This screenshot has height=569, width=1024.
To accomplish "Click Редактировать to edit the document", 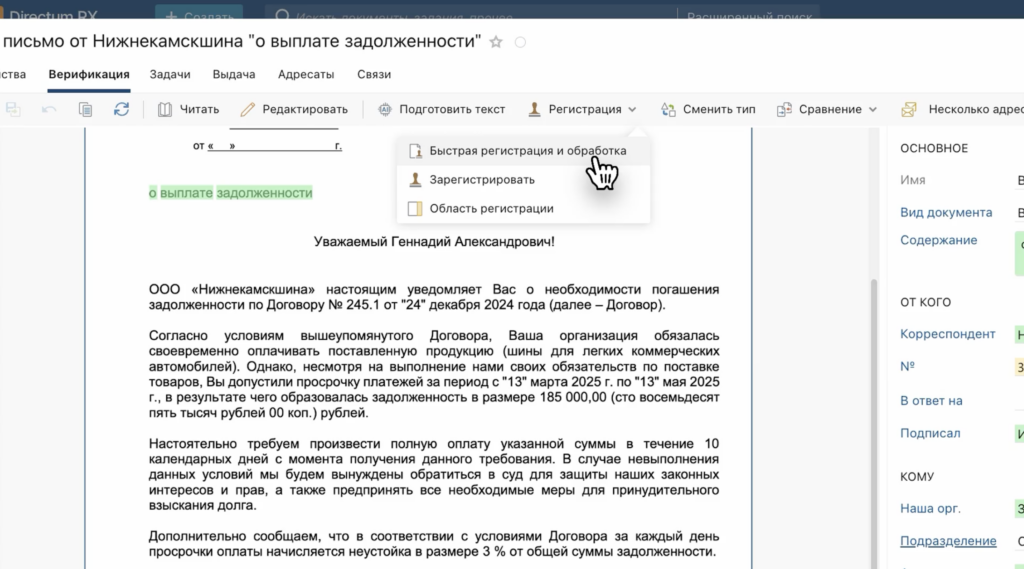I will pyautogui.click(x=294, y=109).
